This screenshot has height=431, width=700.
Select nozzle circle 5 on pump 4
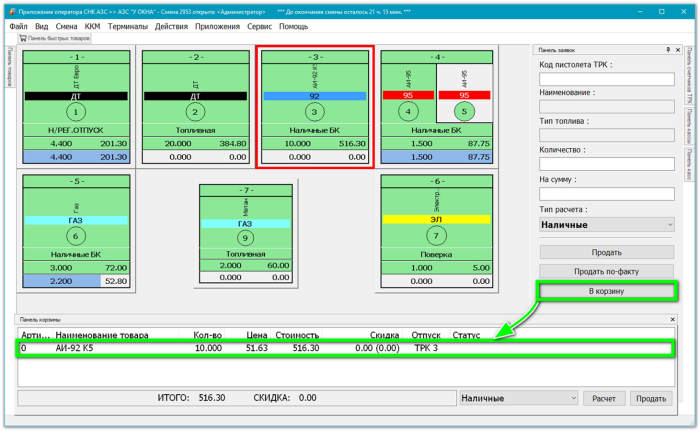pyautogui.click(x=464, y=112)
